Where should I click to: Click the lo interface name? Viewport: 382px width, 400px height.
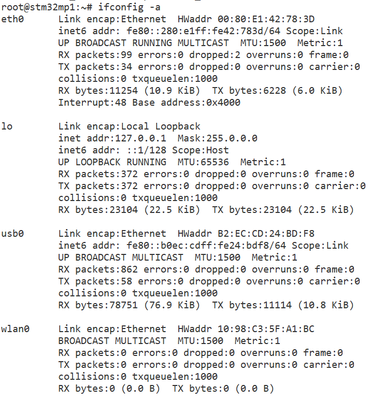[x=7, y=126]
